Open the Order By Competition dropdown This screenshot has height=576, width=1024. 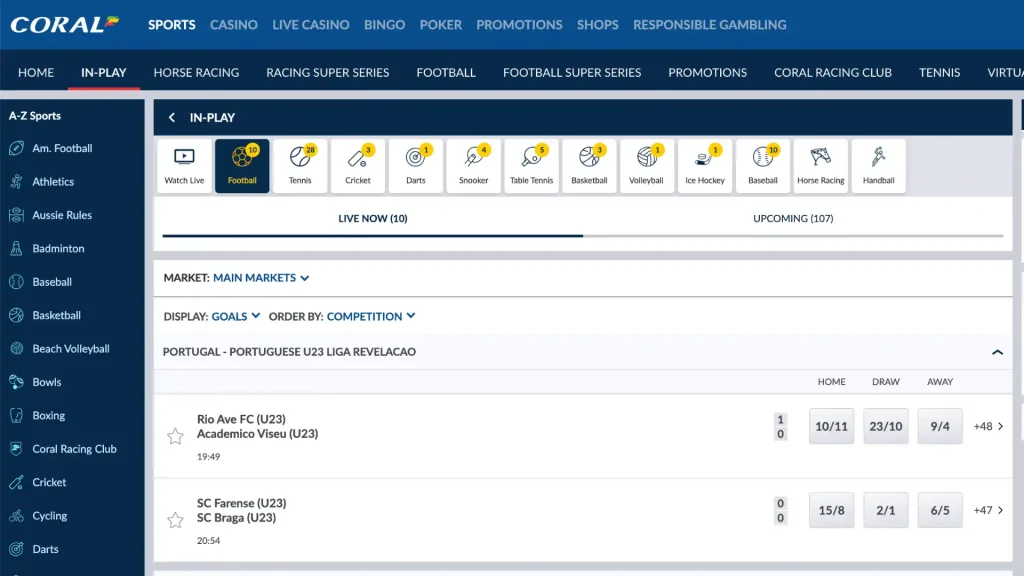click(371, 316)
